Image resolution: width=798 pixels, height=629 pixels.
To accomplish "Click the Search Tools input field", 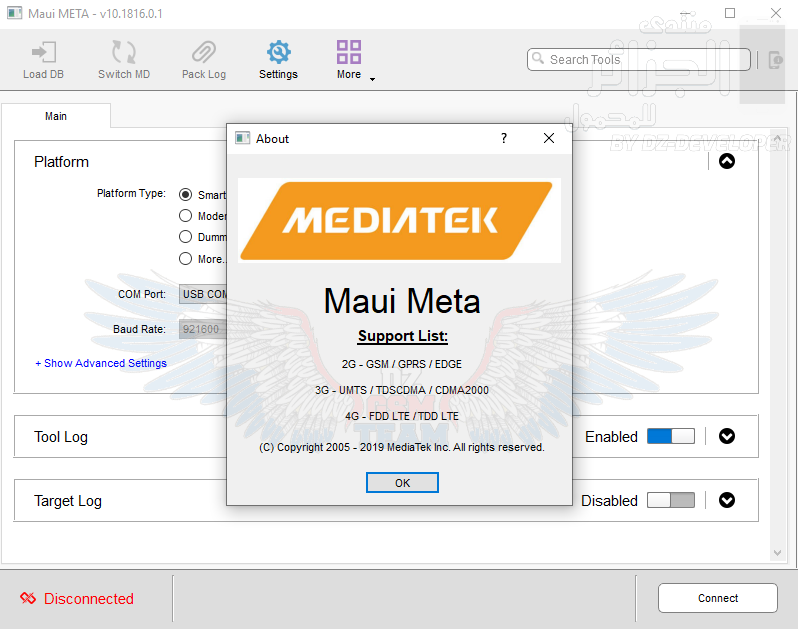I will tap(639, 60).
